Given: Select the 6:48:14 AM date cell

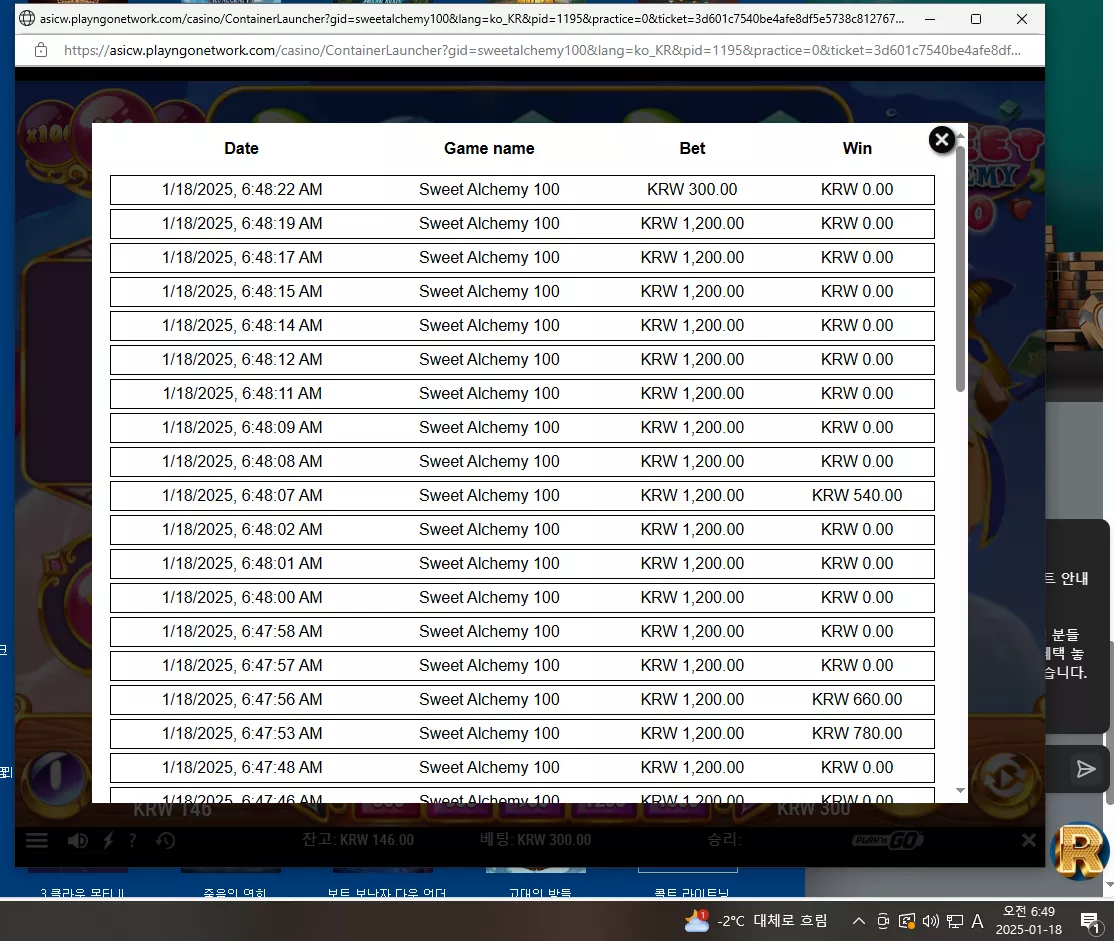Looking at the screenshot, I should (x=242, y=326).
